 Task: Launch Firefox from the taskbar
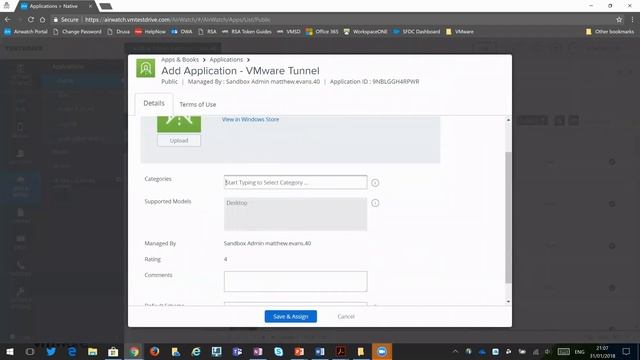tap(155, 351)
